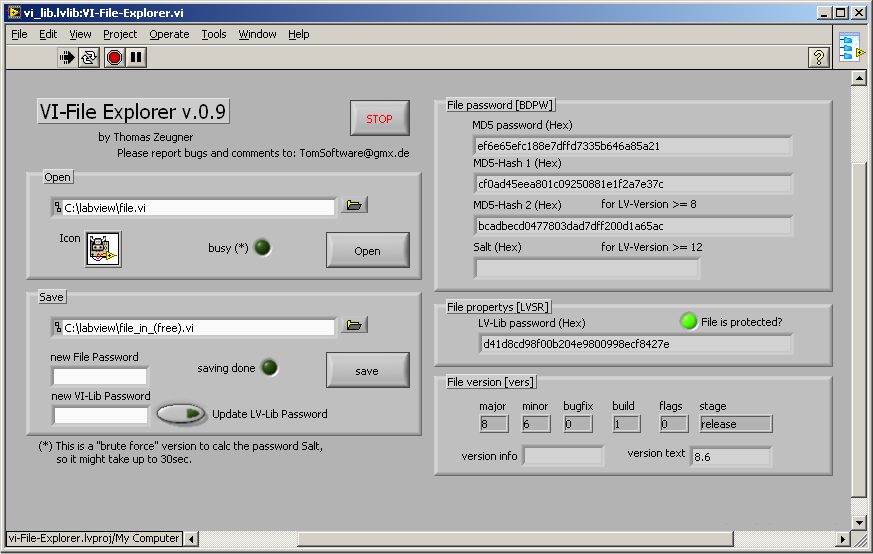Click the File password [BDPW] group label
873x554 pixels.
(x=500, y=105)
